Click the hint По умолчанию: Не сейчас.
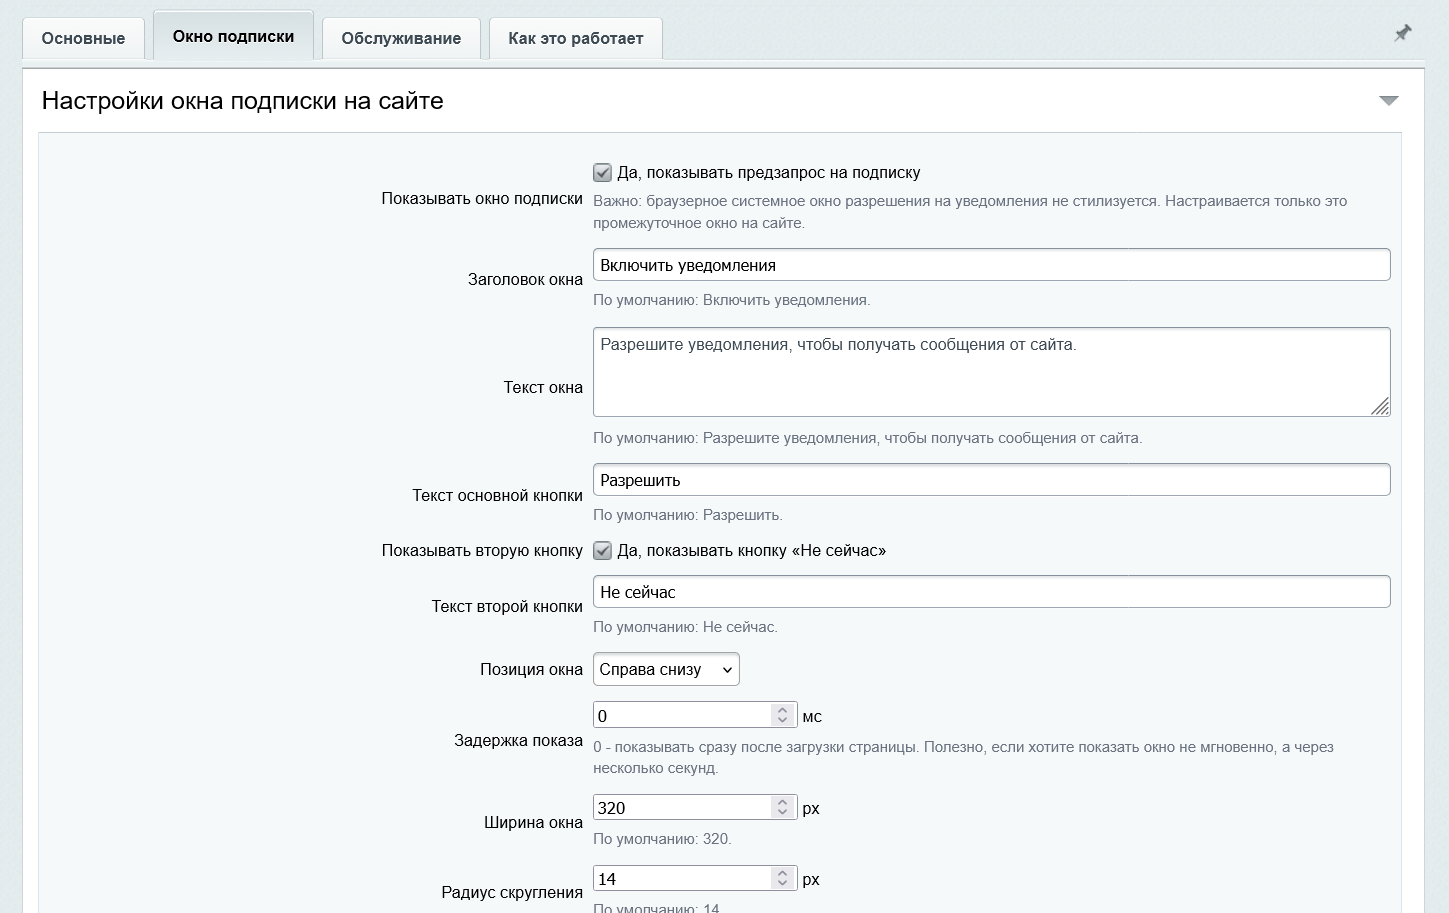Screen dimensions: 1449x913 point(685,627)
